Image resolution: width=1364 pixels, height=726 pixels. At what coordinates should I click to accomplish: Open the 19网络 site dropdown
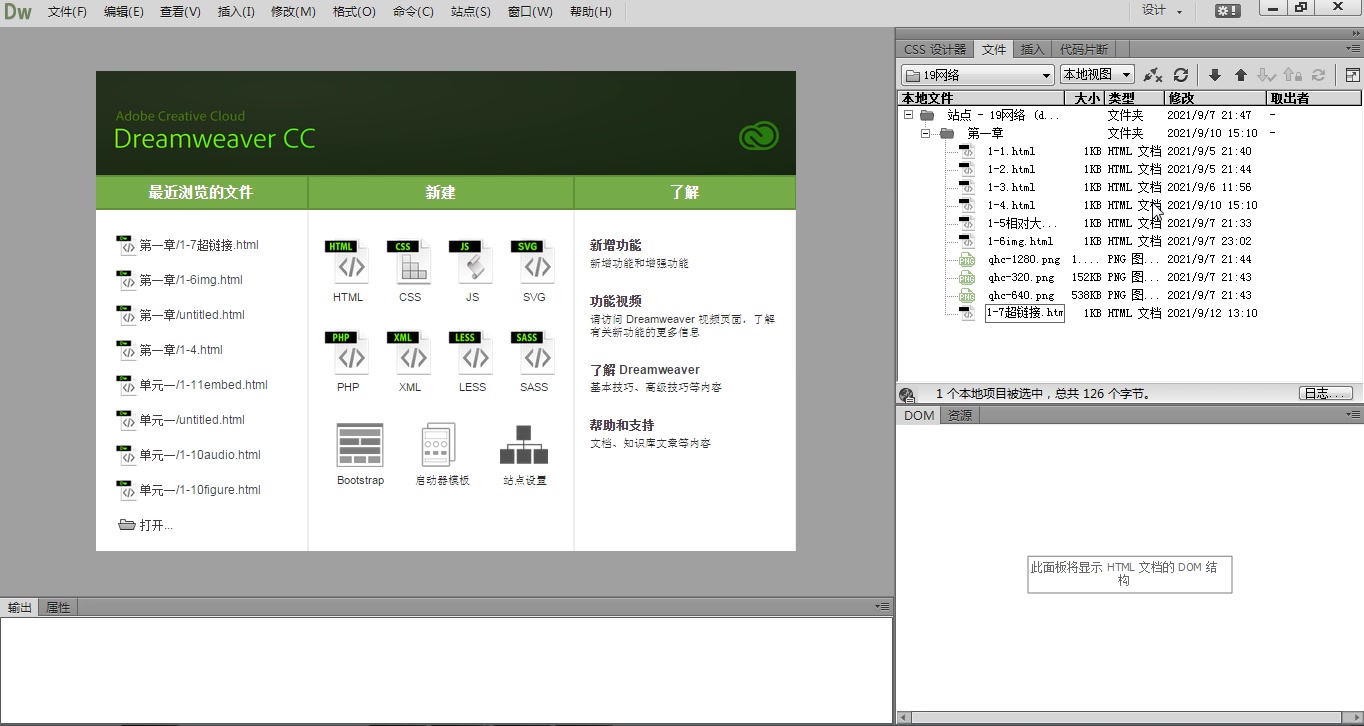pos(978,75)
